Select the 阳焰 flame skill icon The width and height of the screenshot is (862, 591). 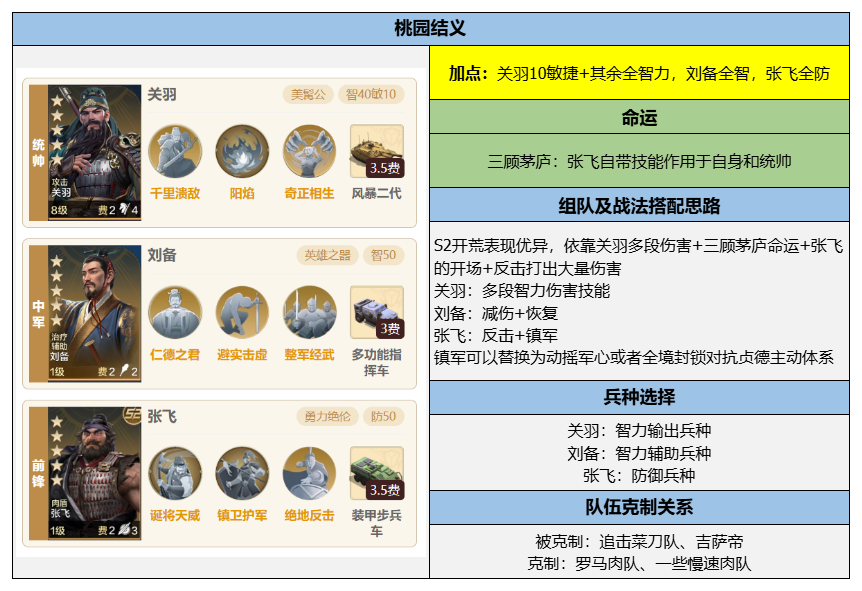pos(242,151)
